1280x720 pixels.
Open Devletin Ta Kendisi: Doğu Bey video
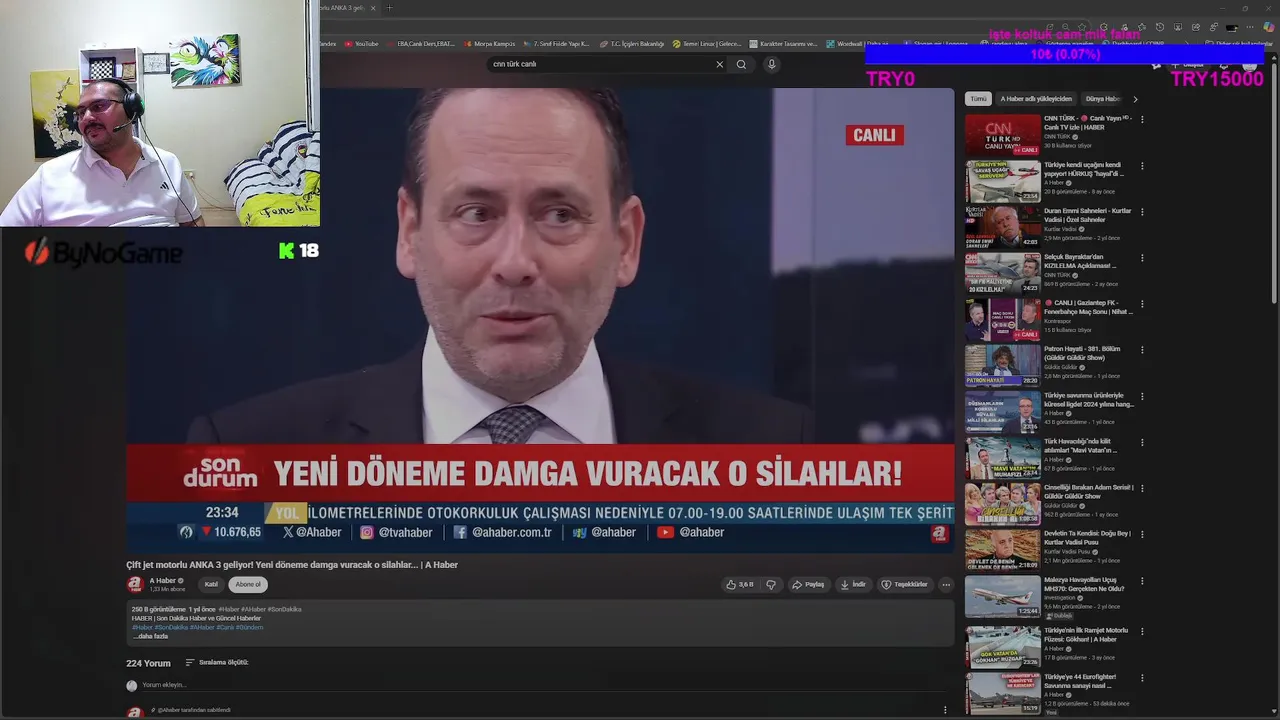tap(1087, 538)
